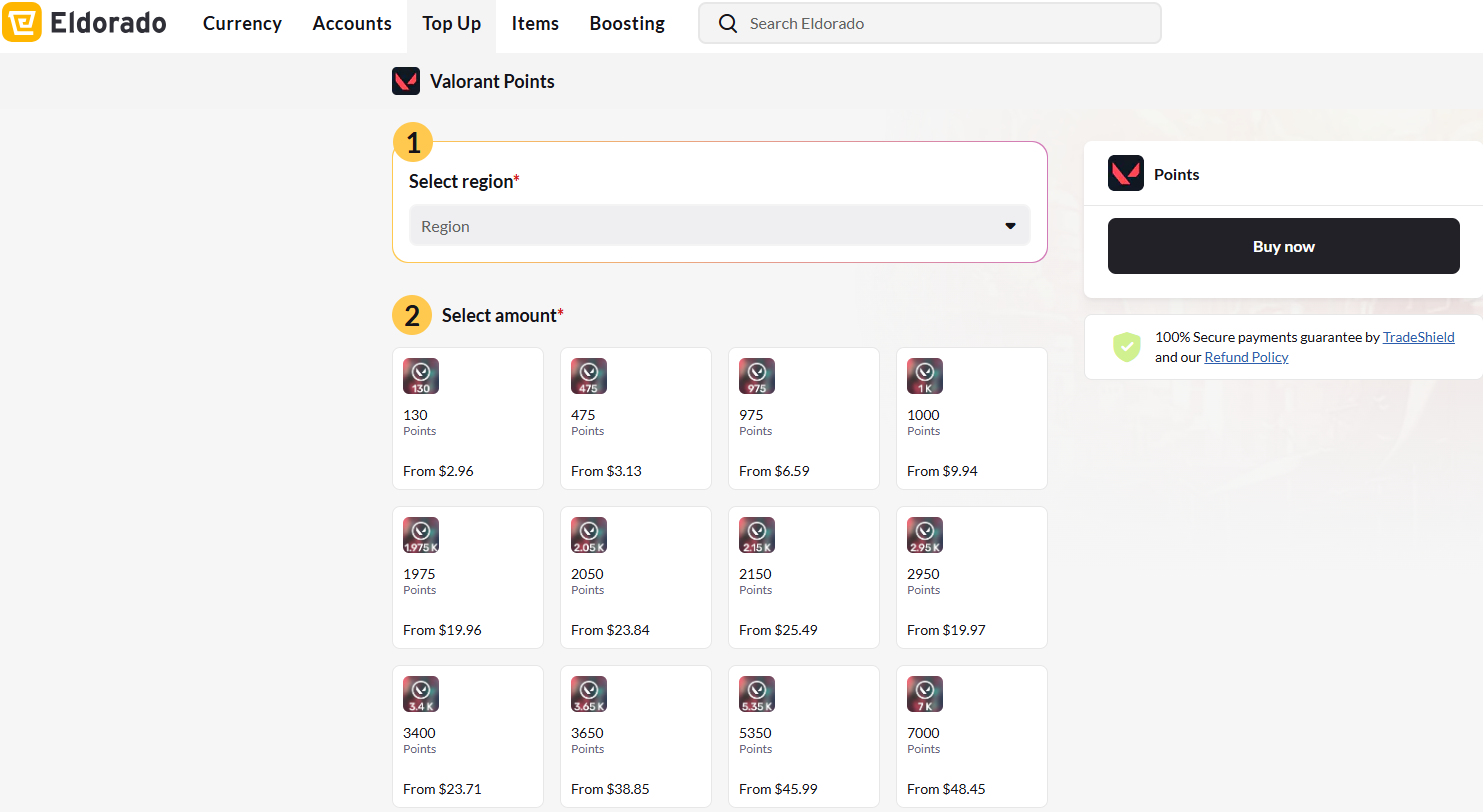Click the Eldorado brand name
The height and width of the screenshot is (812, 1483).
click(x=108, y=22)
